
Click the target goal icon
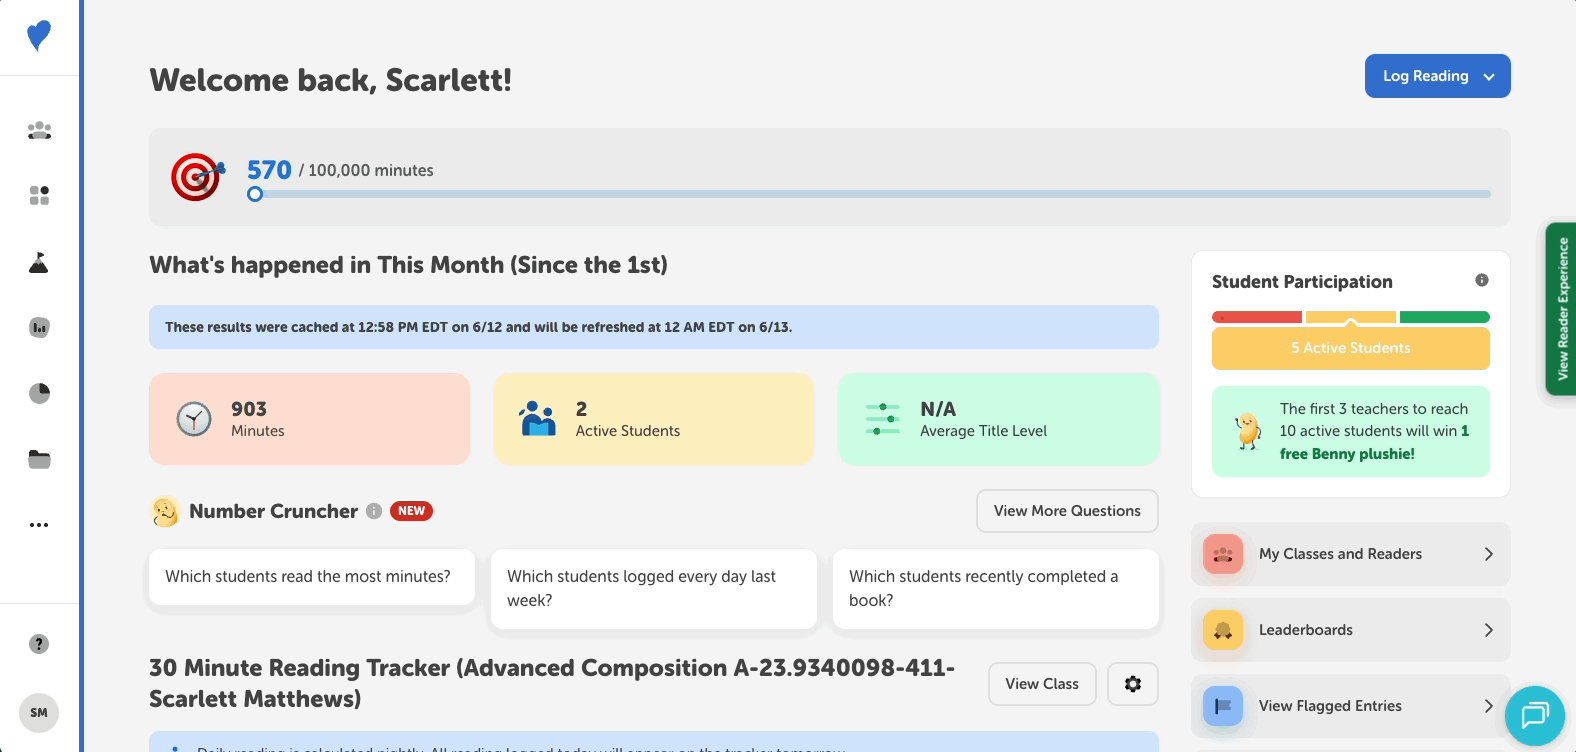click(197, 177)
